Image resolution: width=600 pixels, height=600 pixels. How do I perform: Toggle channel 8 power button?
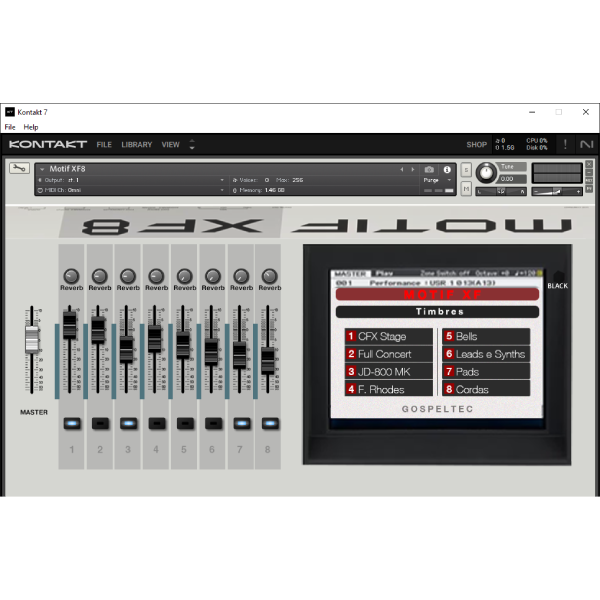click(x=270, y=424)
